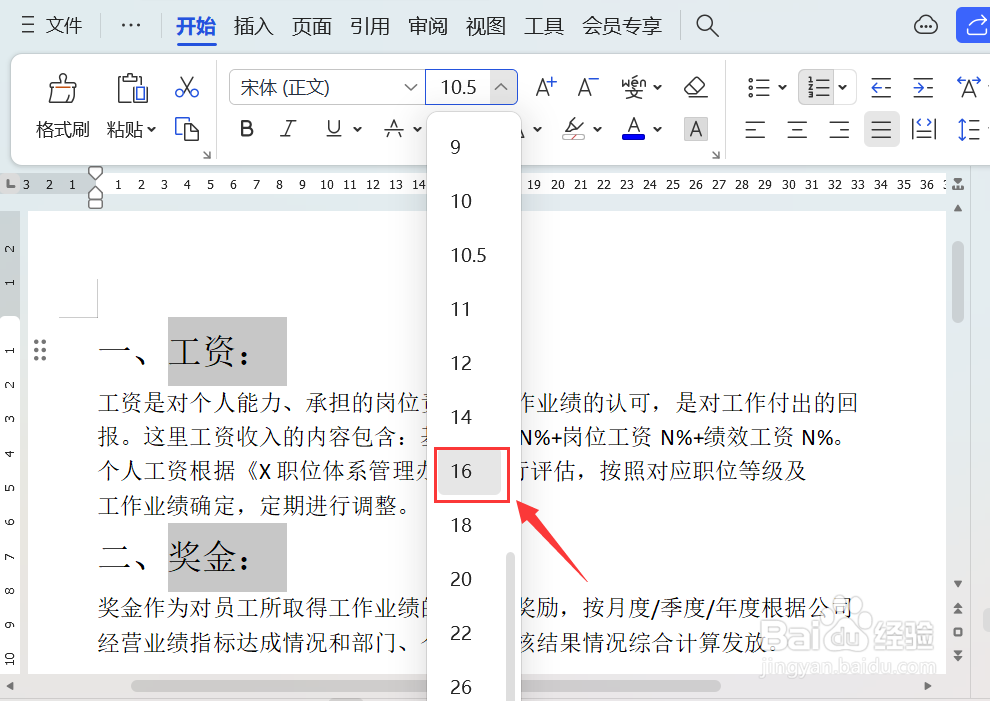This screenshot has height=701, width=990.
Task: Click the Increase Font Size icon
Action: tap(545, 87)
